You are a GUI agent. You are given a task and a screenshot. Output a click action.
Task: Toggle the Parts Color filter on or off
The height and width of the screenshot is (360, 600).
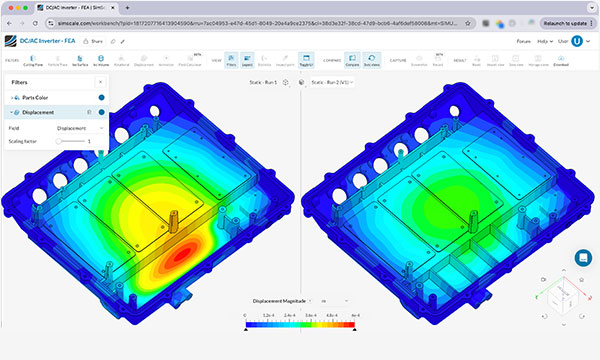tap(101, 98)
